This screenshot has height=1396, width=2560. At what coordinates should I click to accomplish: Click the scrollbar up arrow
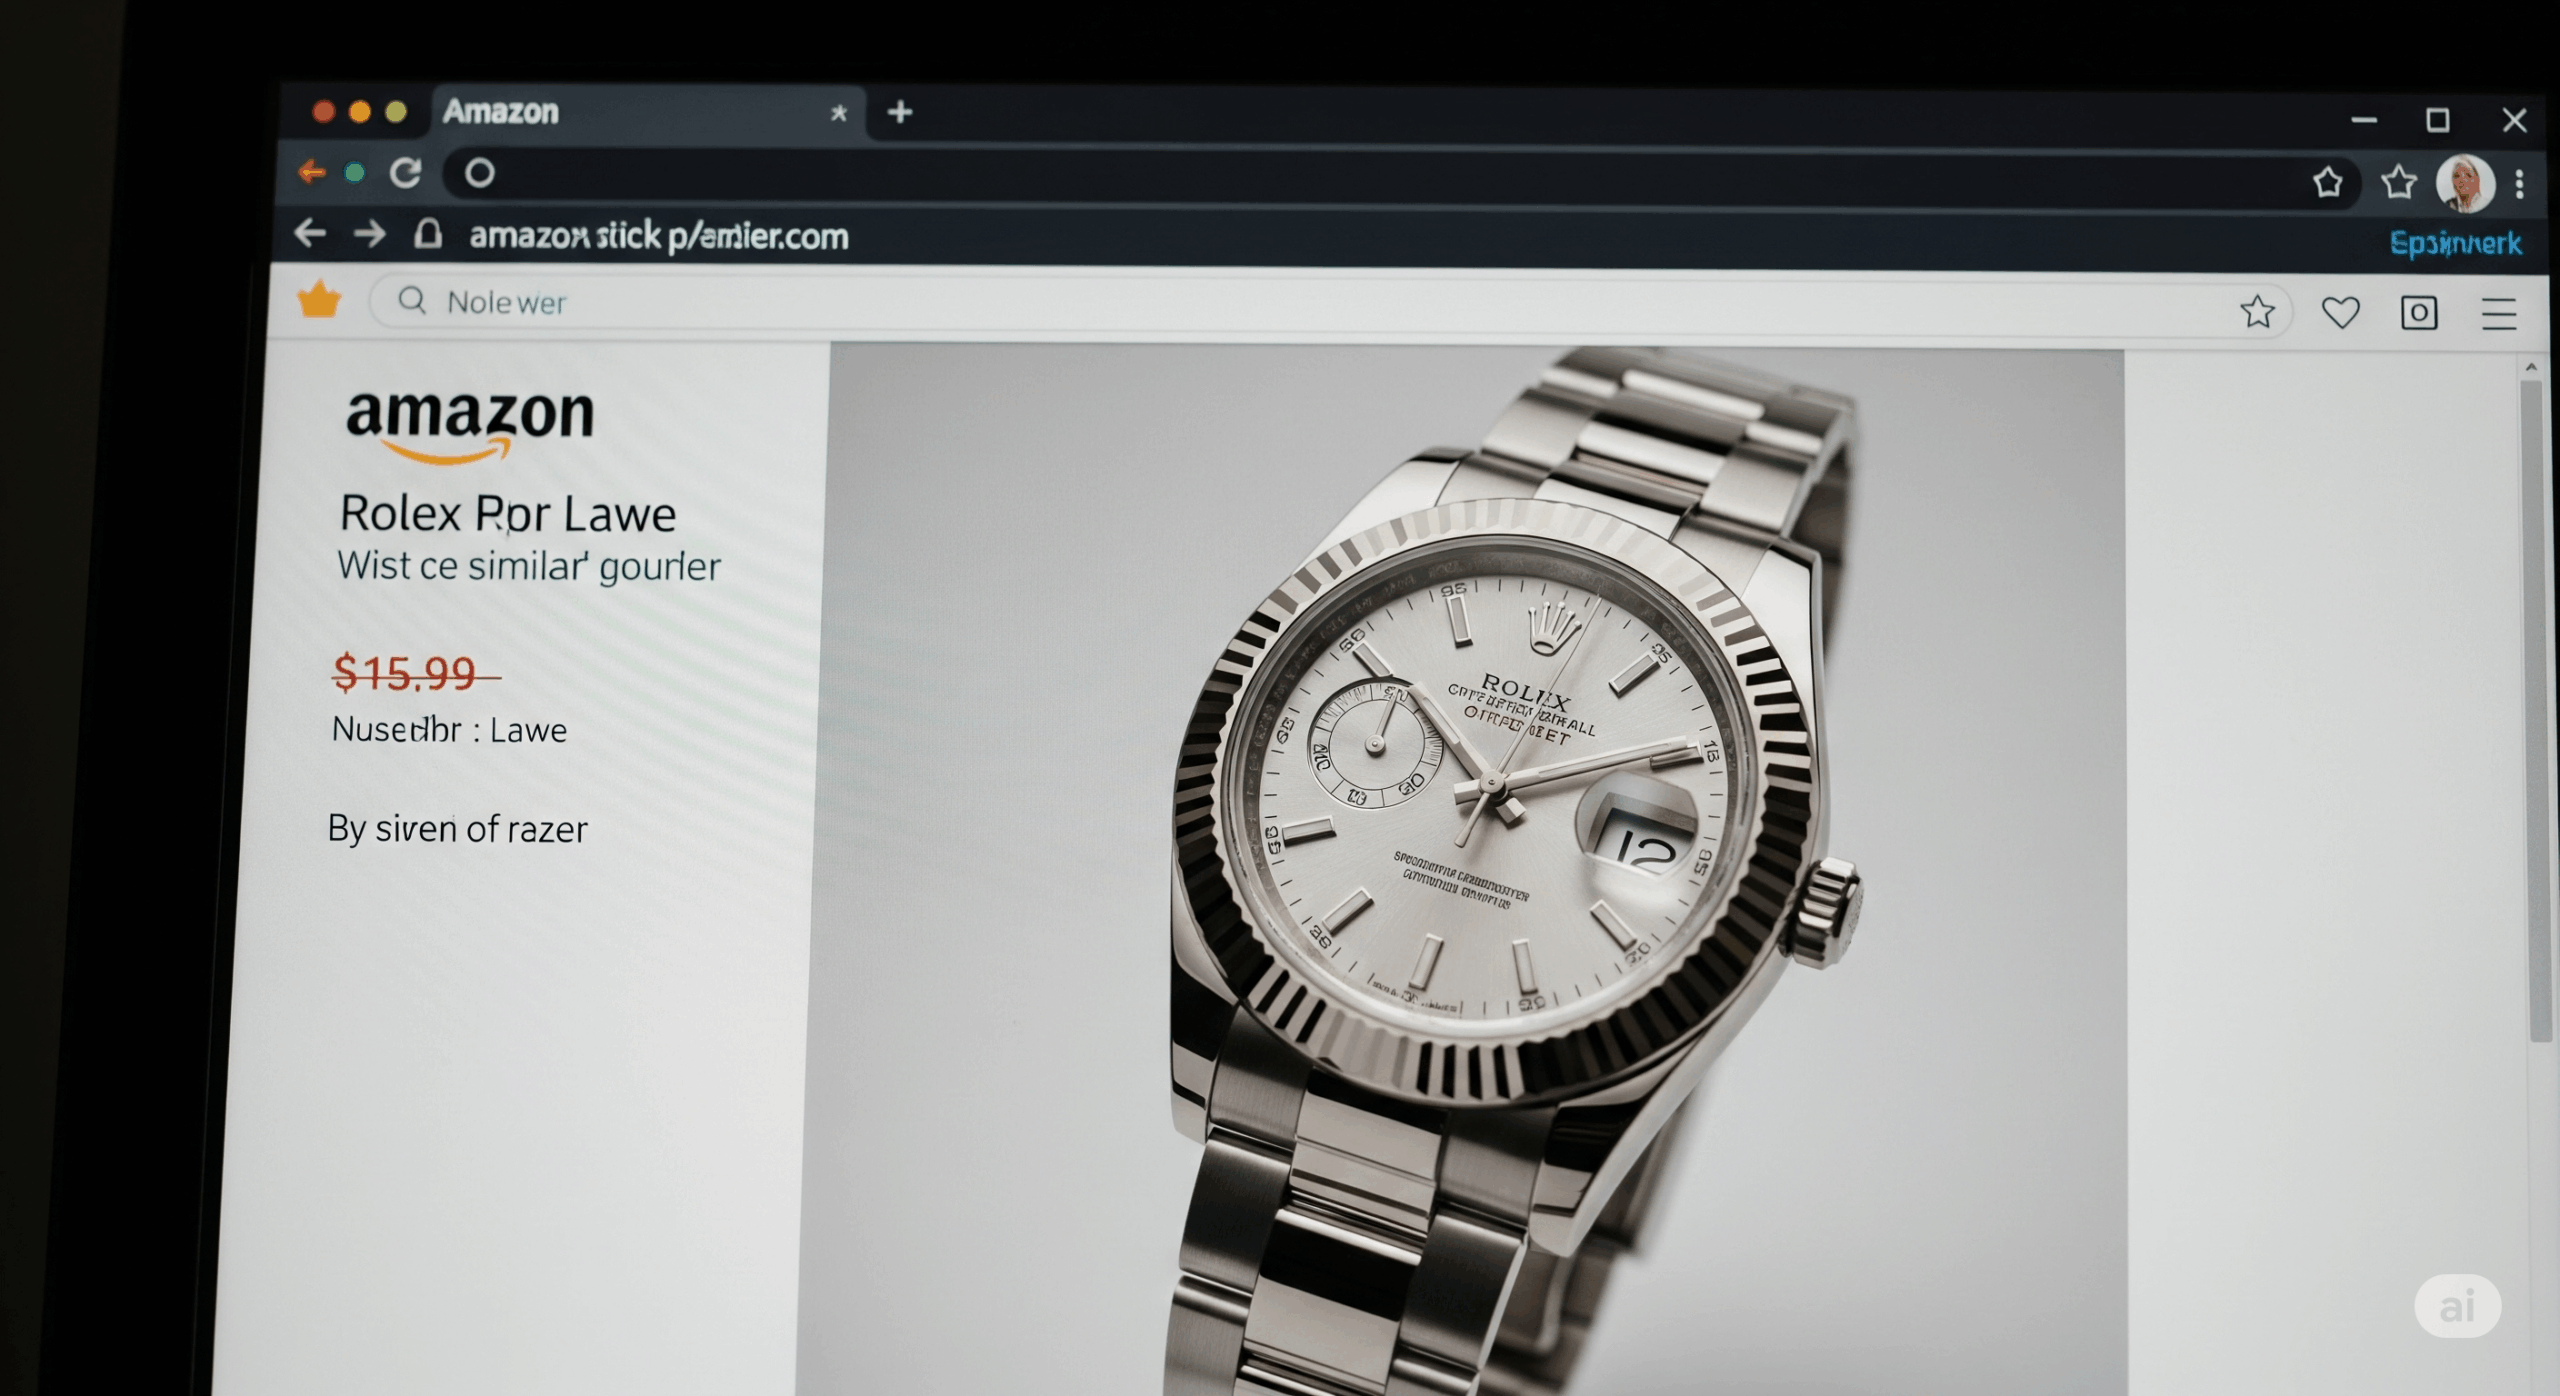coord(2531,367)
